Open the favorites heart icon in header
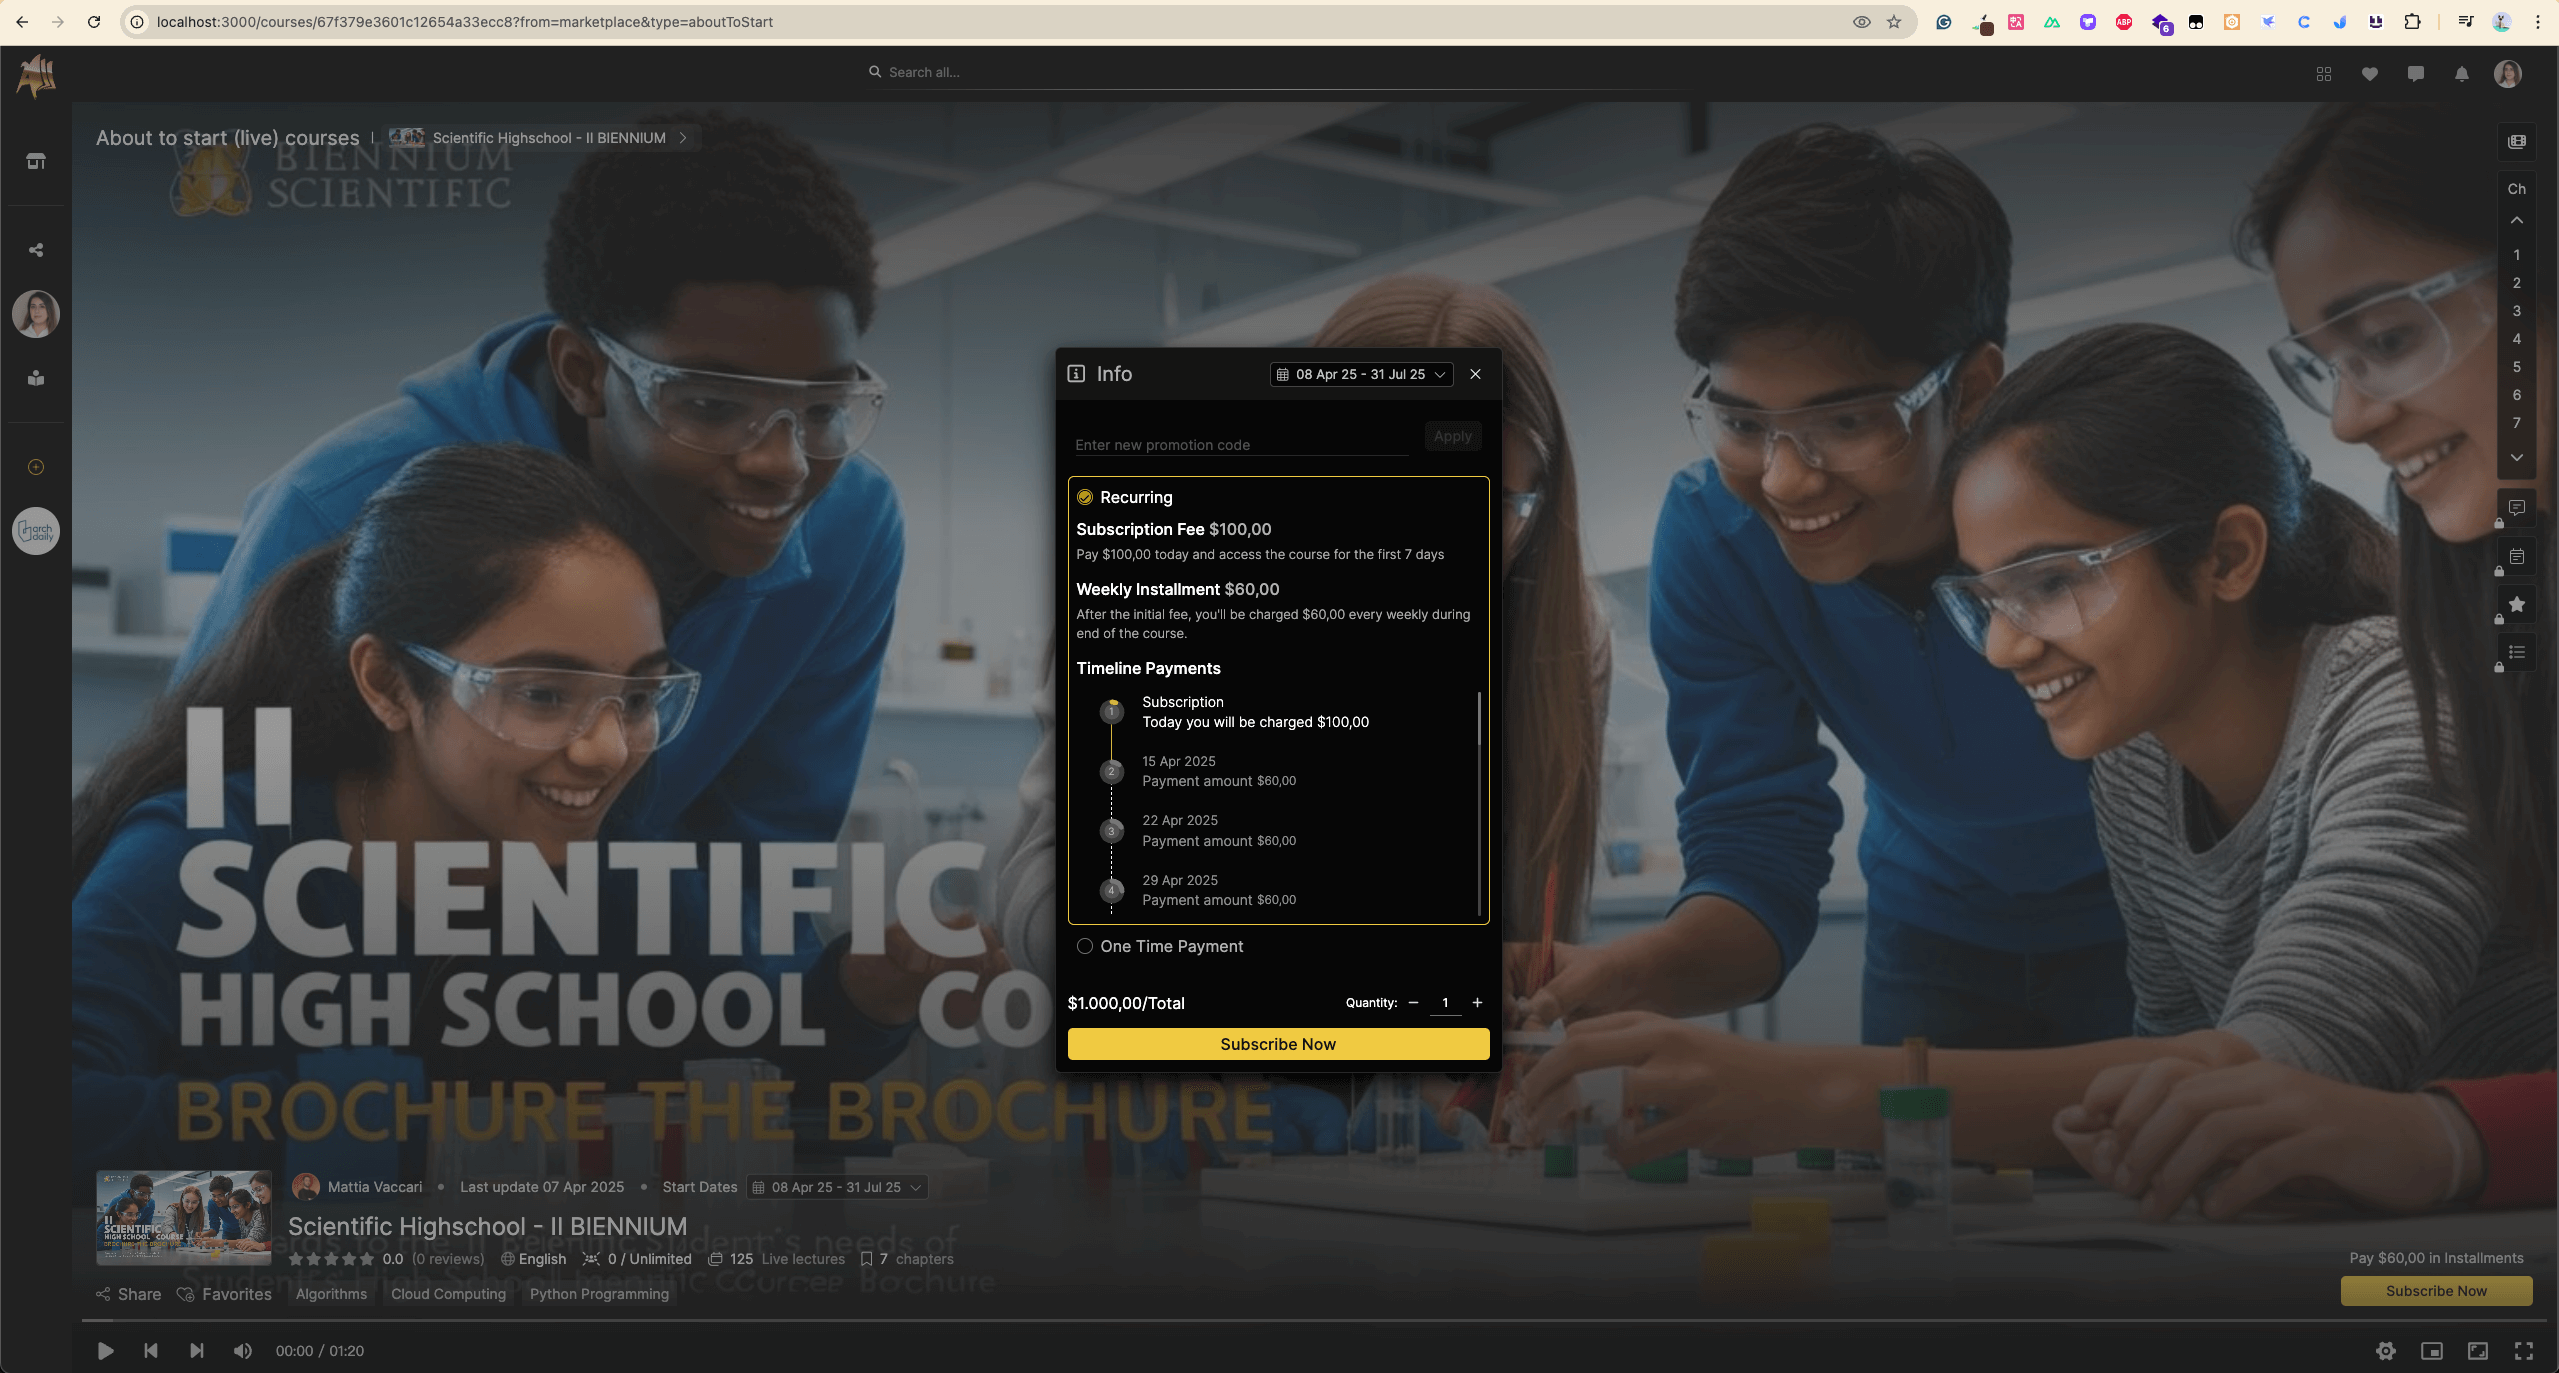Image resolution: width=2559 pixels, height=1373 pixels. tap(2369, 74)
